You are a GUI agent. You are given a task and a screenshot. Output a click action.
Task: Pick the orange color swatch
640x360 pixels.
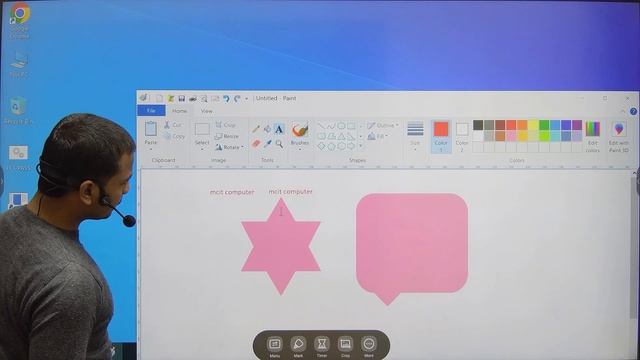tap(522, 125)
